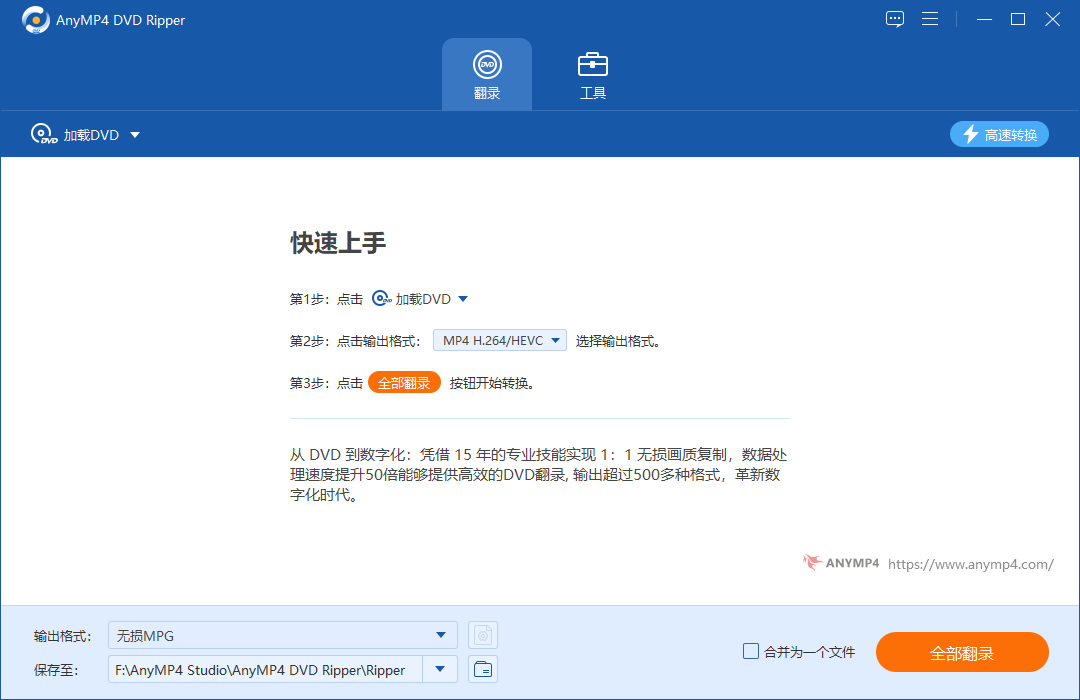The width and height of the screenshot is (1080, 700).
Task: Click the small 全部翻录 button in step 3
Action: (404, 383)
